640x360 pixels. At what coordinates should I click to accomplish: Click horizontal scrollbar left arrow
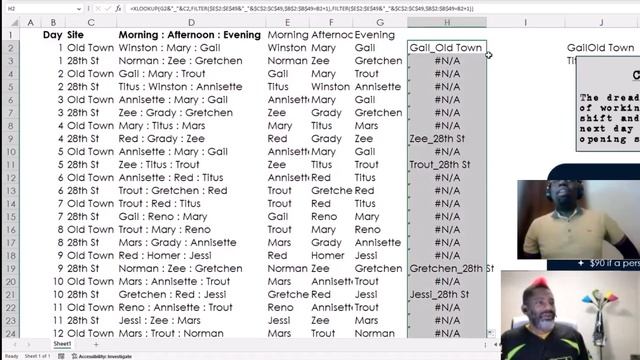496,345
